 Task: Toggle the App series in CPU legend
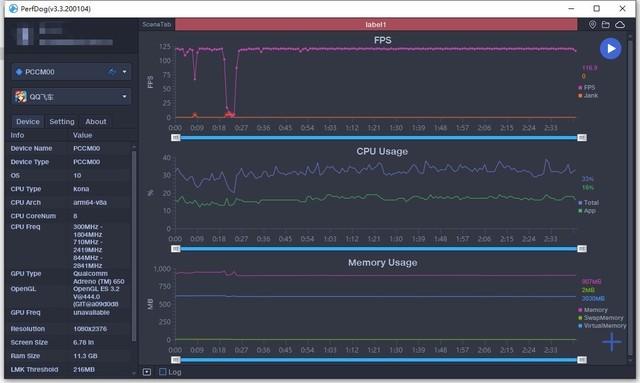587,211
